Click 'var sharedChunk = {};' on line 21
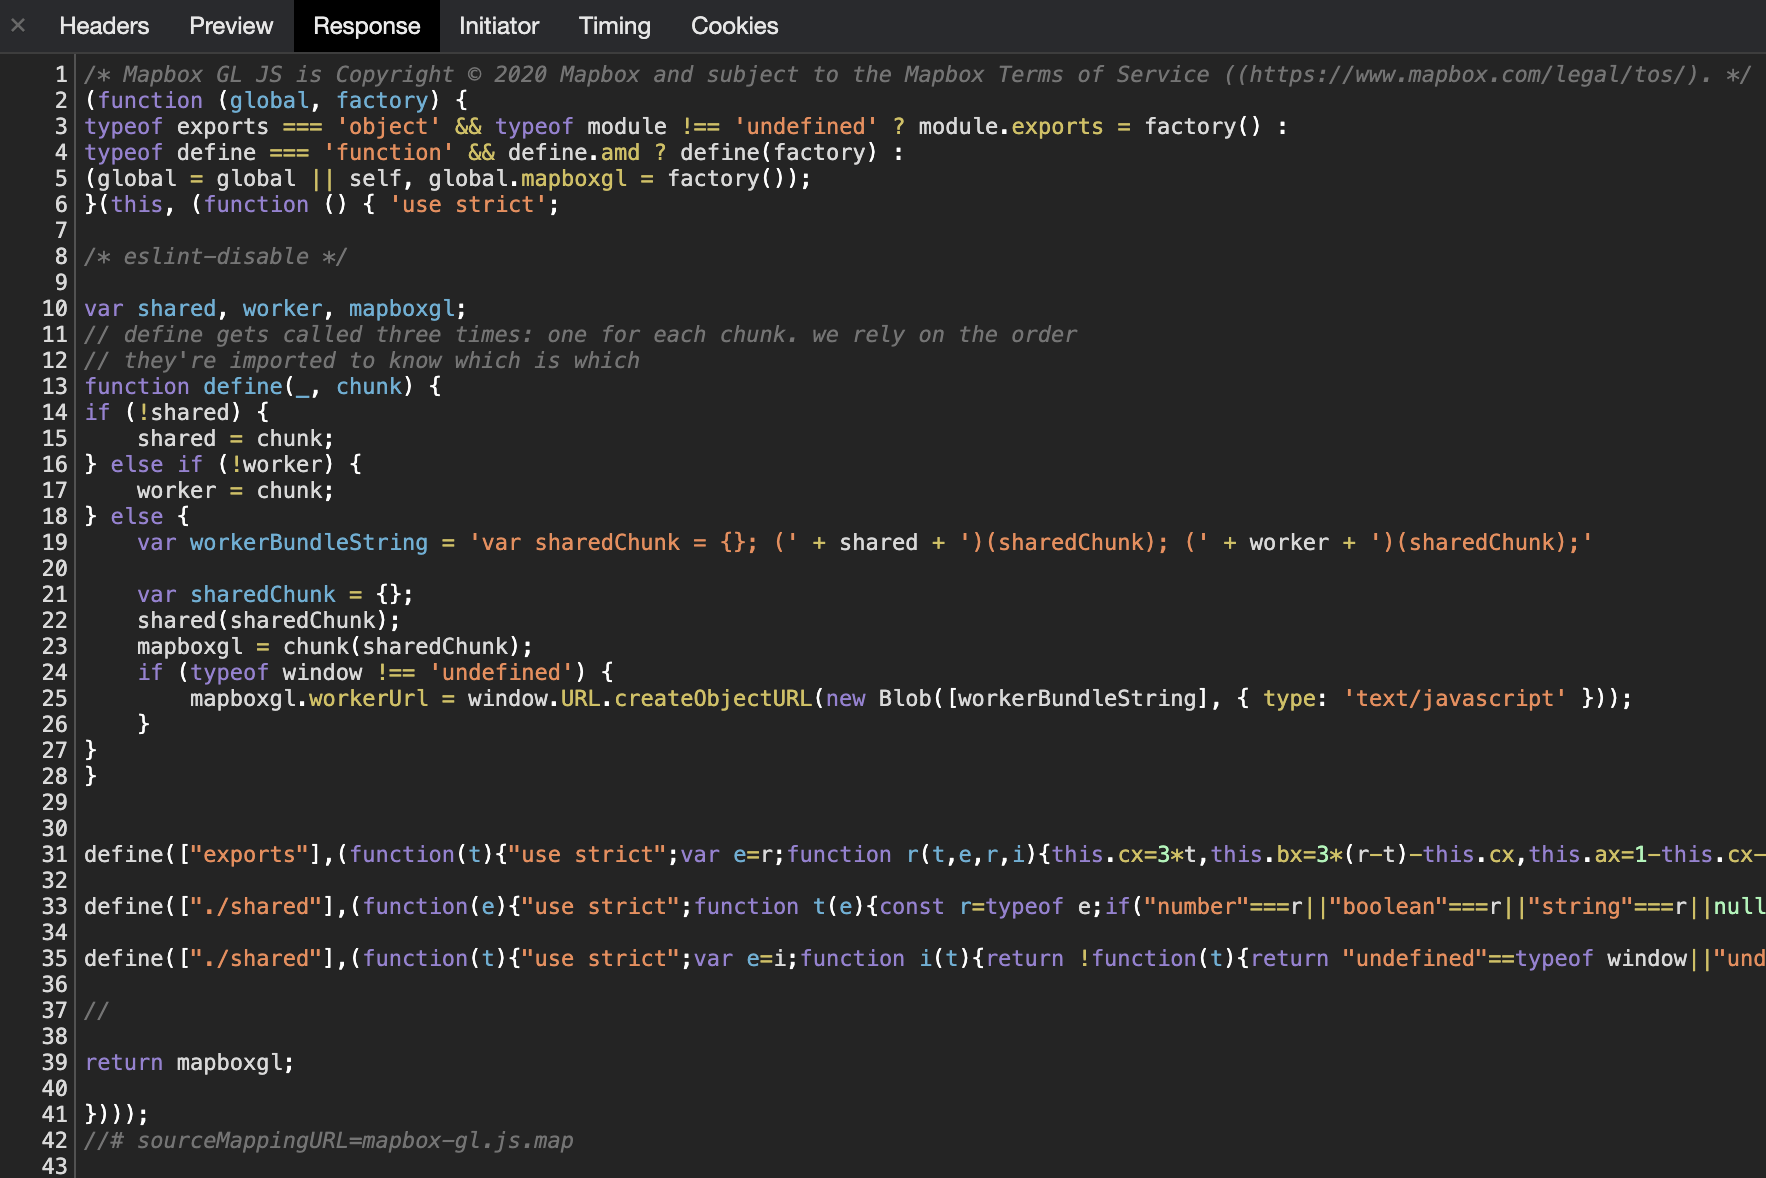The image size is (1766, 1178). coord(275,595)
